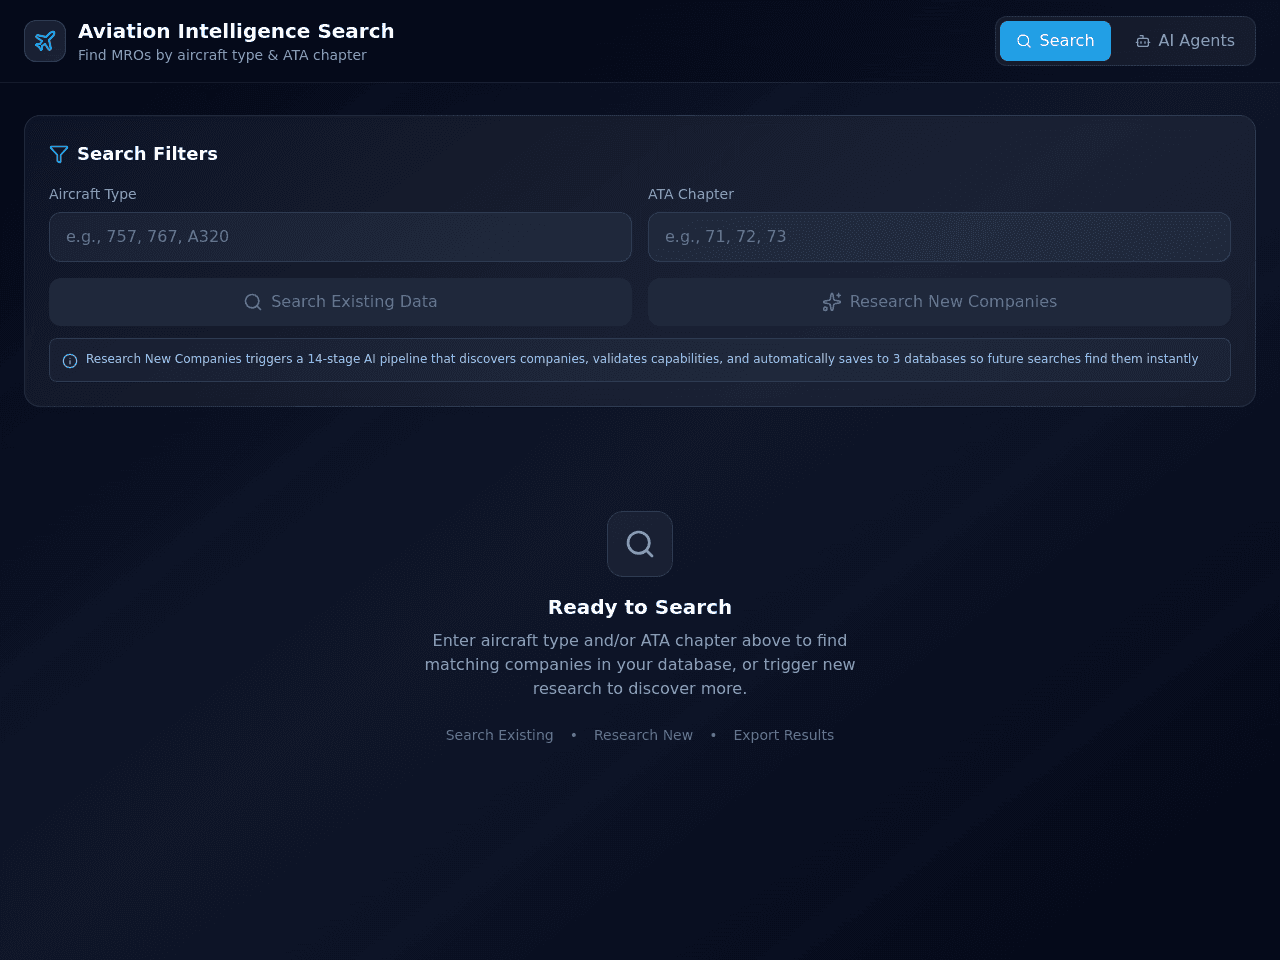Click the large magnifier icon above Ready to Search
The height and width of the screenshot is (960, 1280).
(x=640, y=544)
